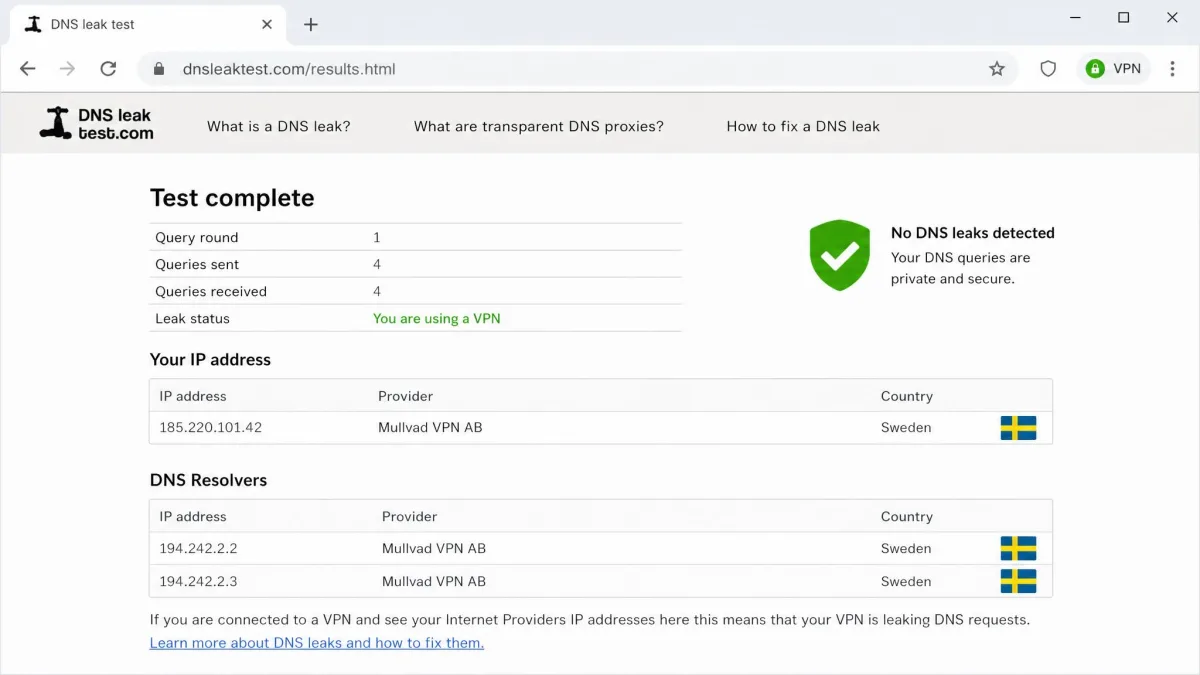Click the browser back arrow
Viewport: 1200px width, 675px height.
point(28,69)
